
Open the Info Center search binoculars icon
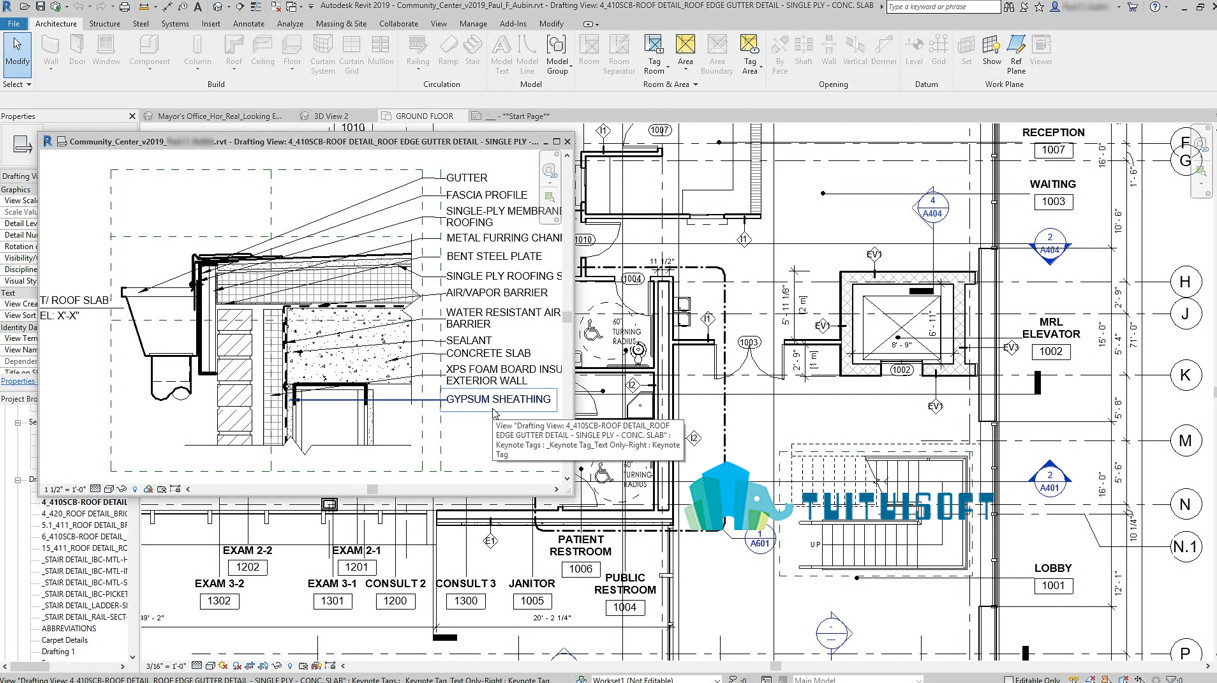[1009, 7]
